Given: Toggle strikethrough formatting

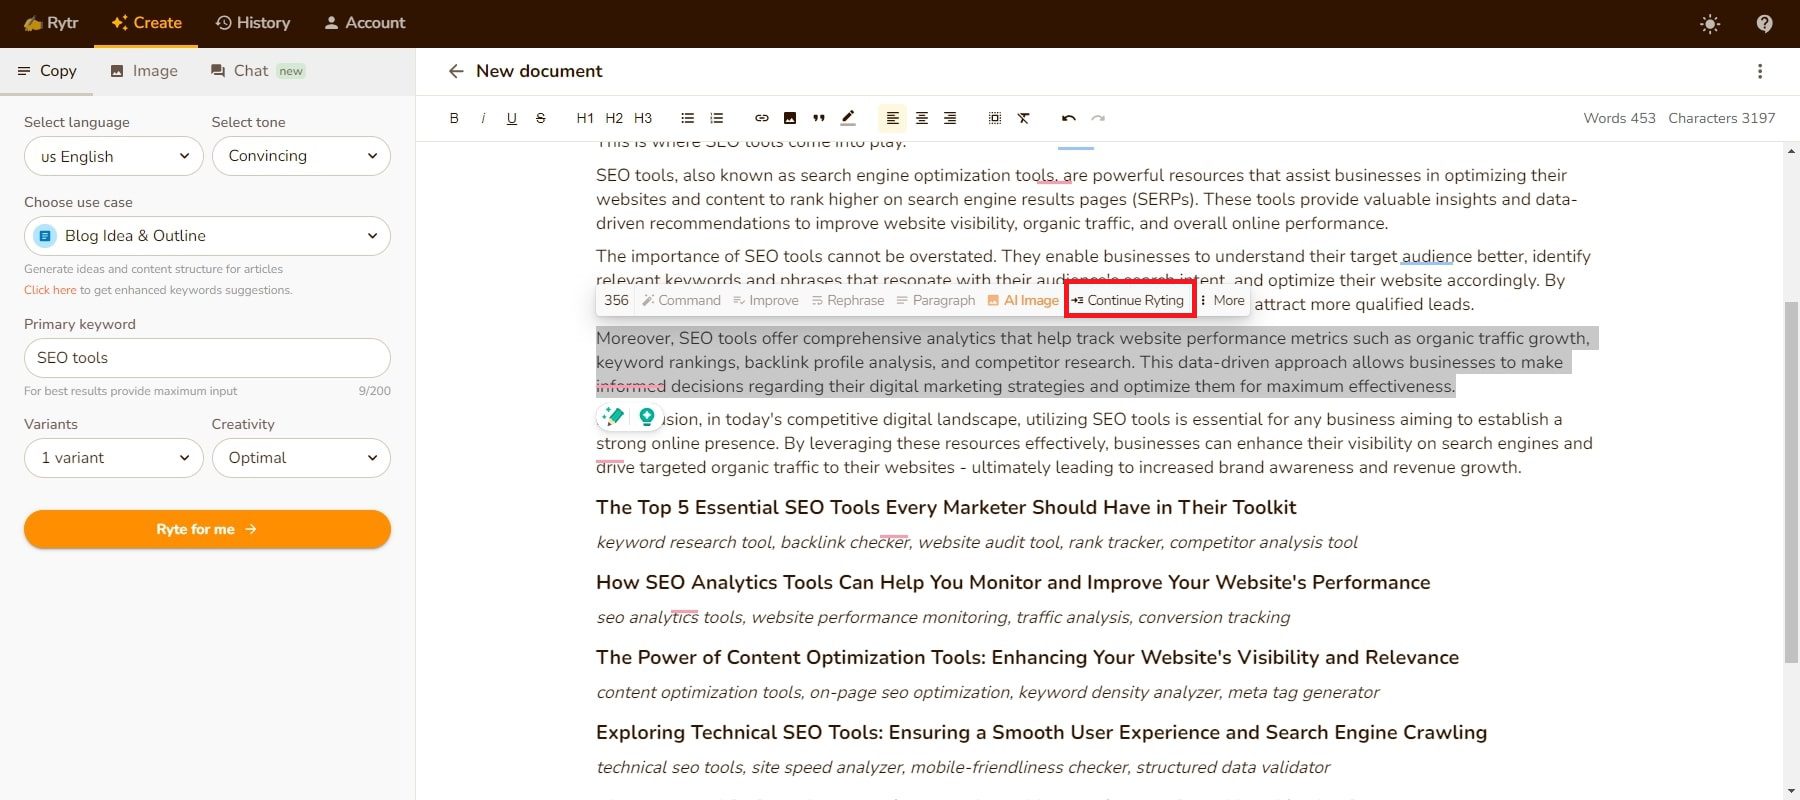Looking at the screenshot, I should (541, 118).
